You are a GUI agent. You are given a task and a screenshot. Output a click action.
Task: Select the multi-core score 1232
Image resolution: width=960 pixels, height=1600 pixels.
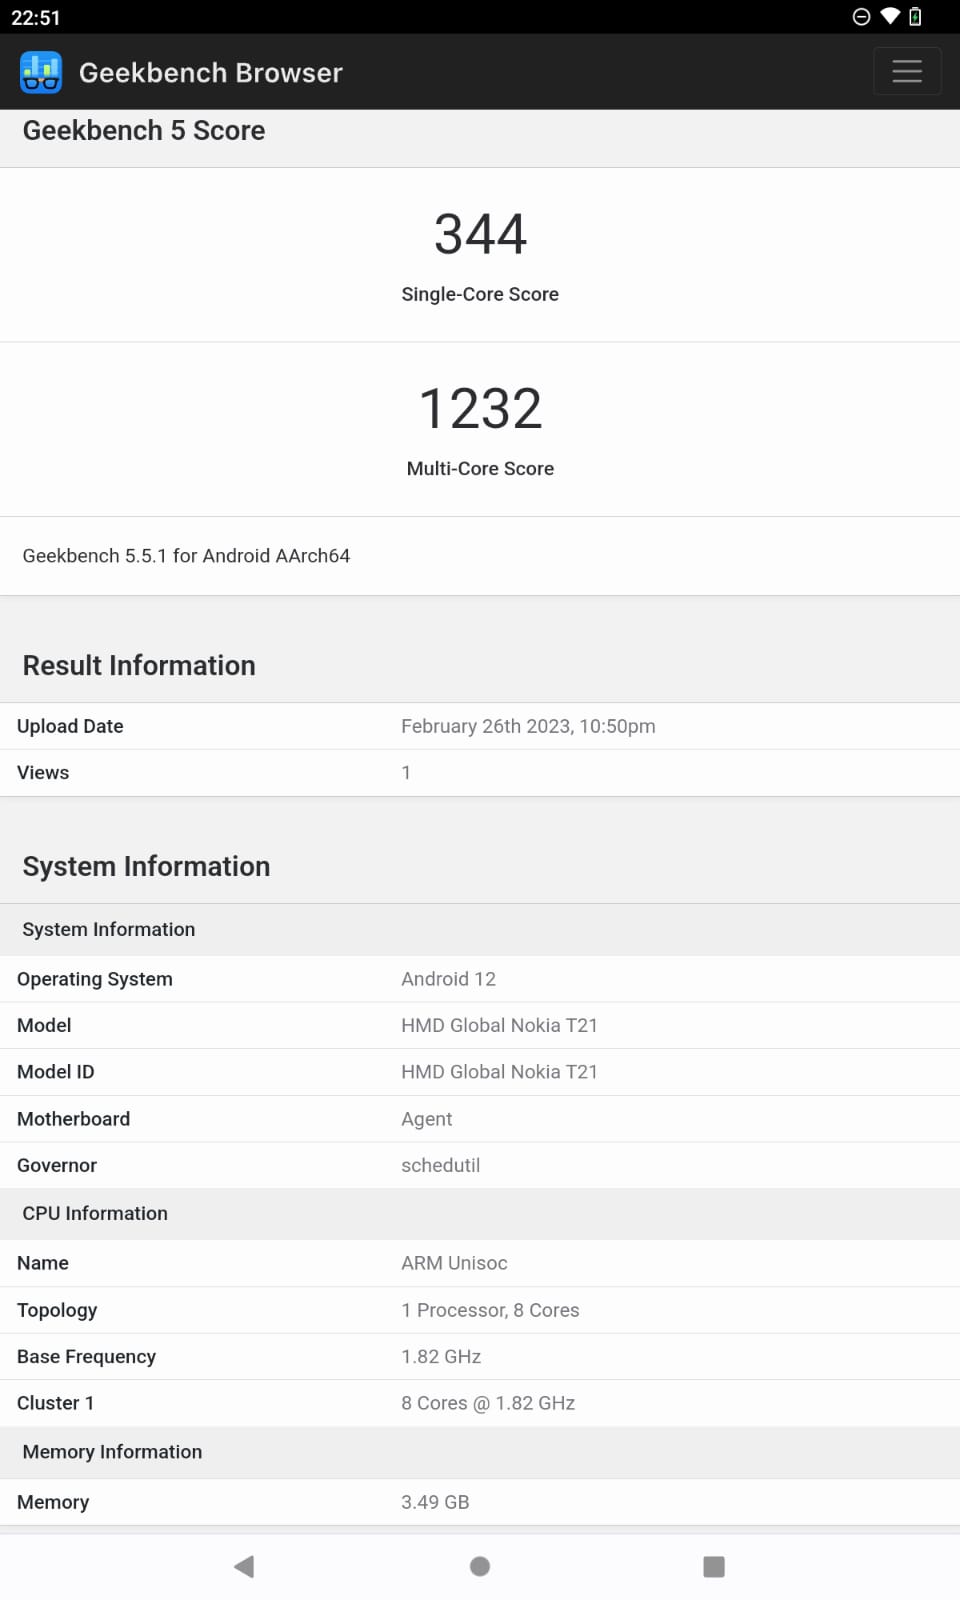(x=480, y=408)
